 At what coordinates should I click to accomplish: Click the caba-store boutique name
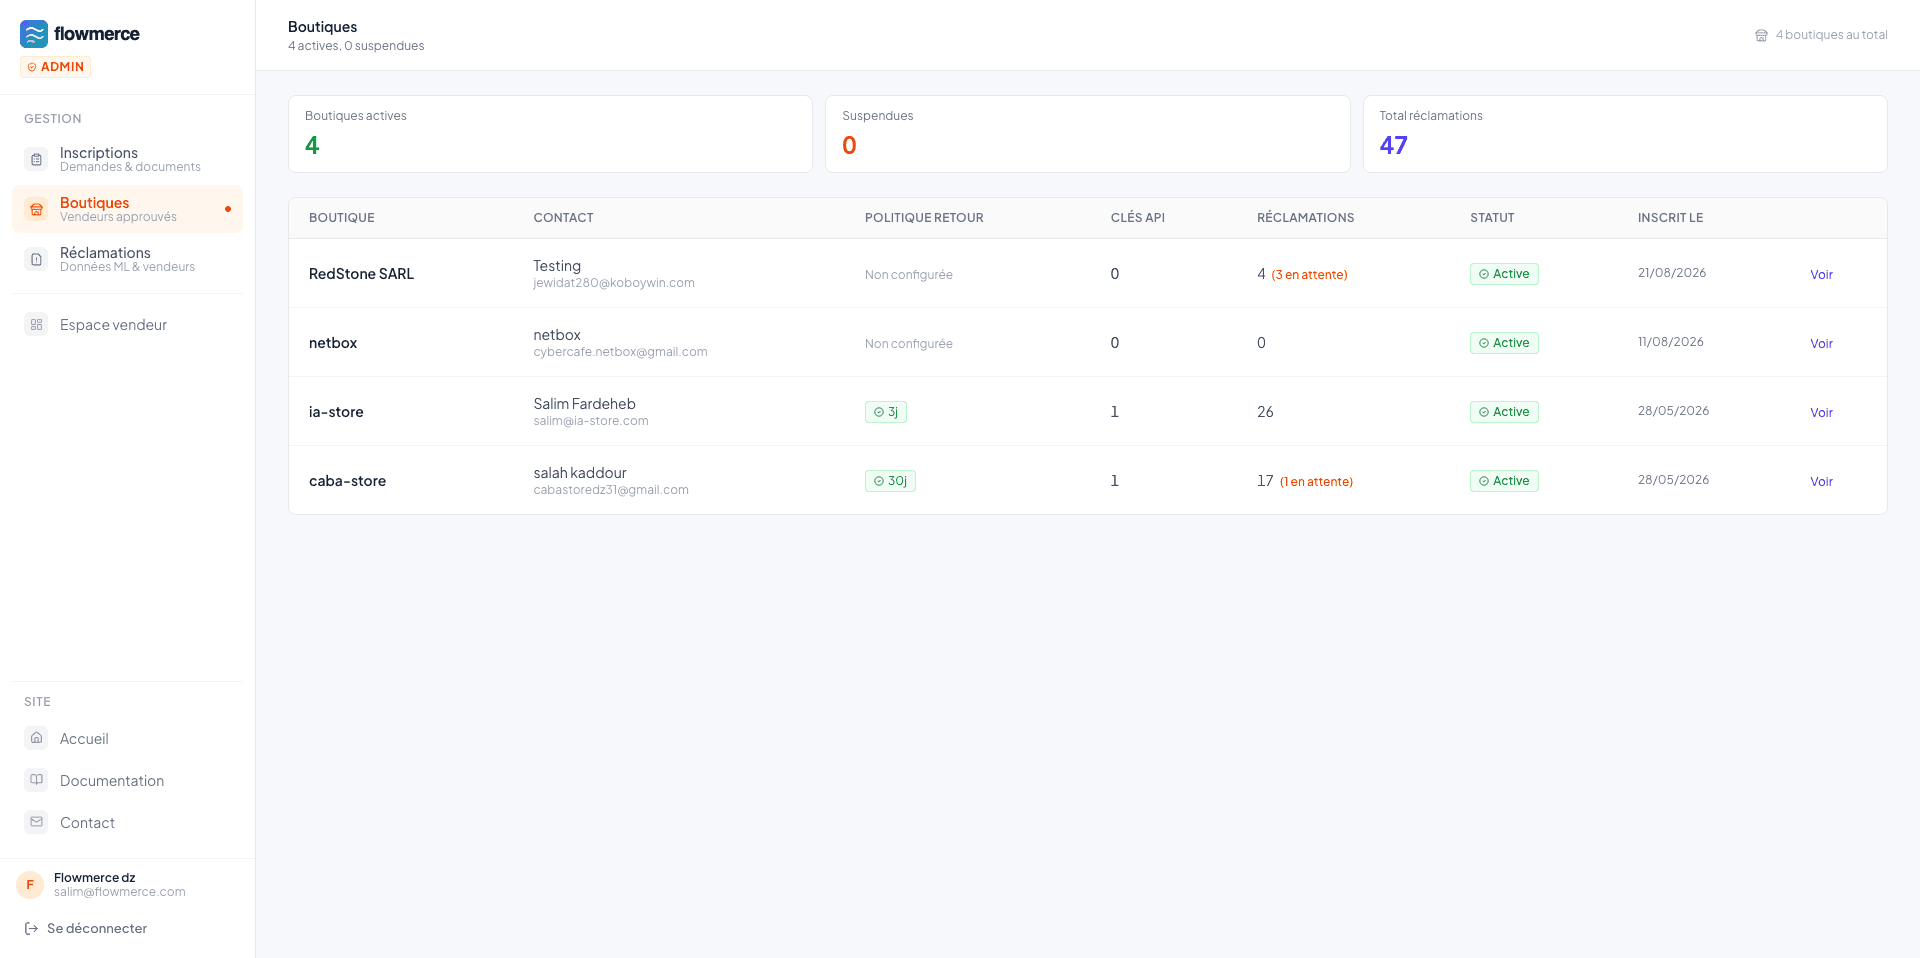[347, 481]
